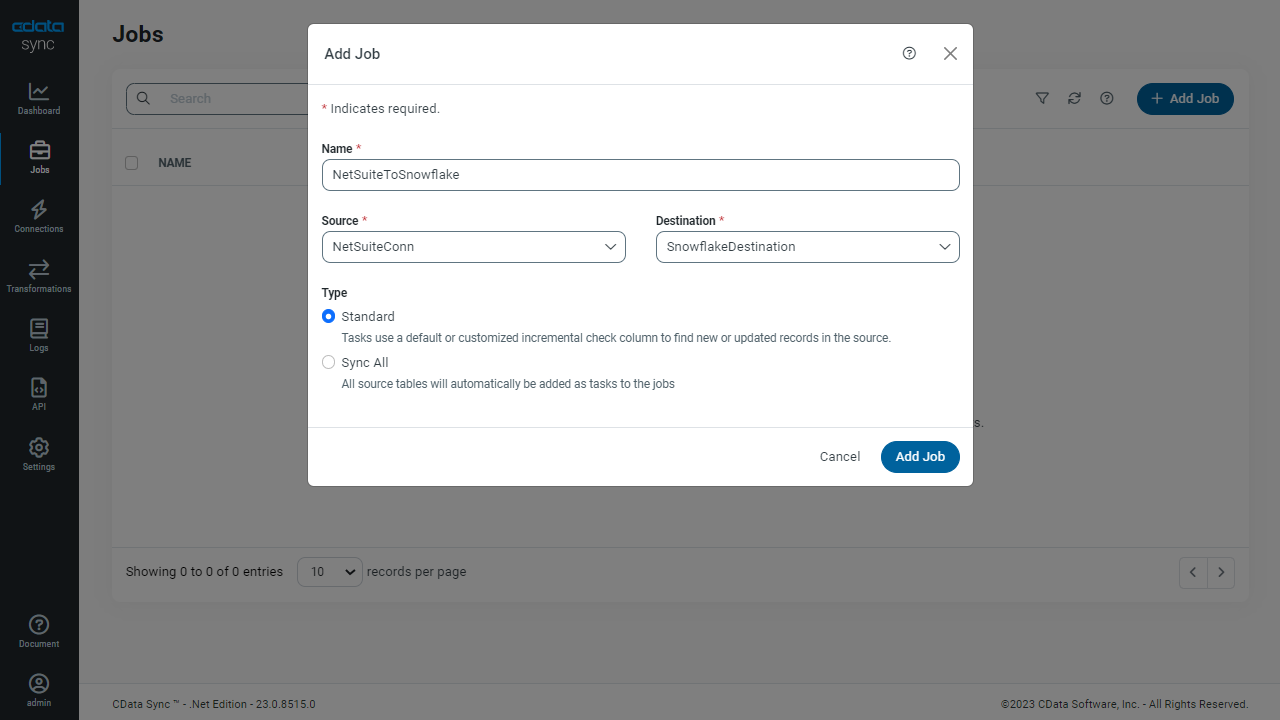1280x720 pixels.
Task: Open the admin user menu
Action: pyautogui.click(x=39, y=690)
